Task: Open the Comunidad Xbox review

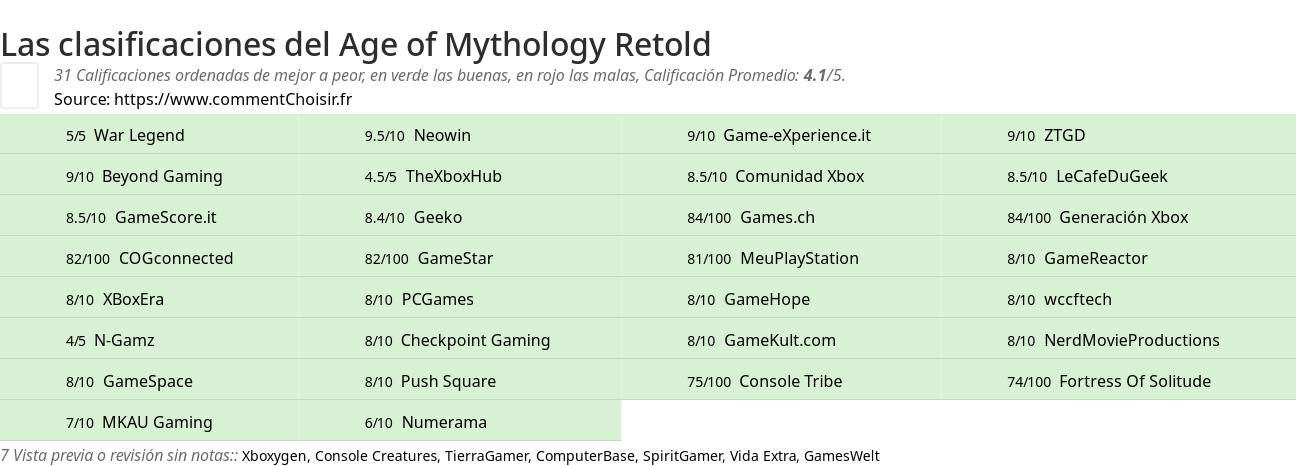Action: (x=799, y=177)
